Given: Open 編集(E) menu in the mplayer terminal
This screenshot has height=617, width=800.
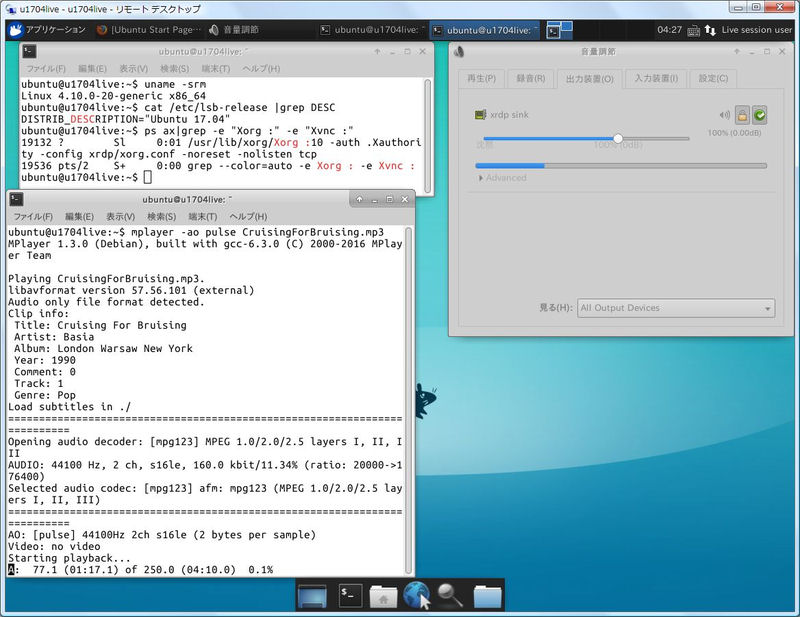Looking at the screenshot, I should [x=80, y=216].
